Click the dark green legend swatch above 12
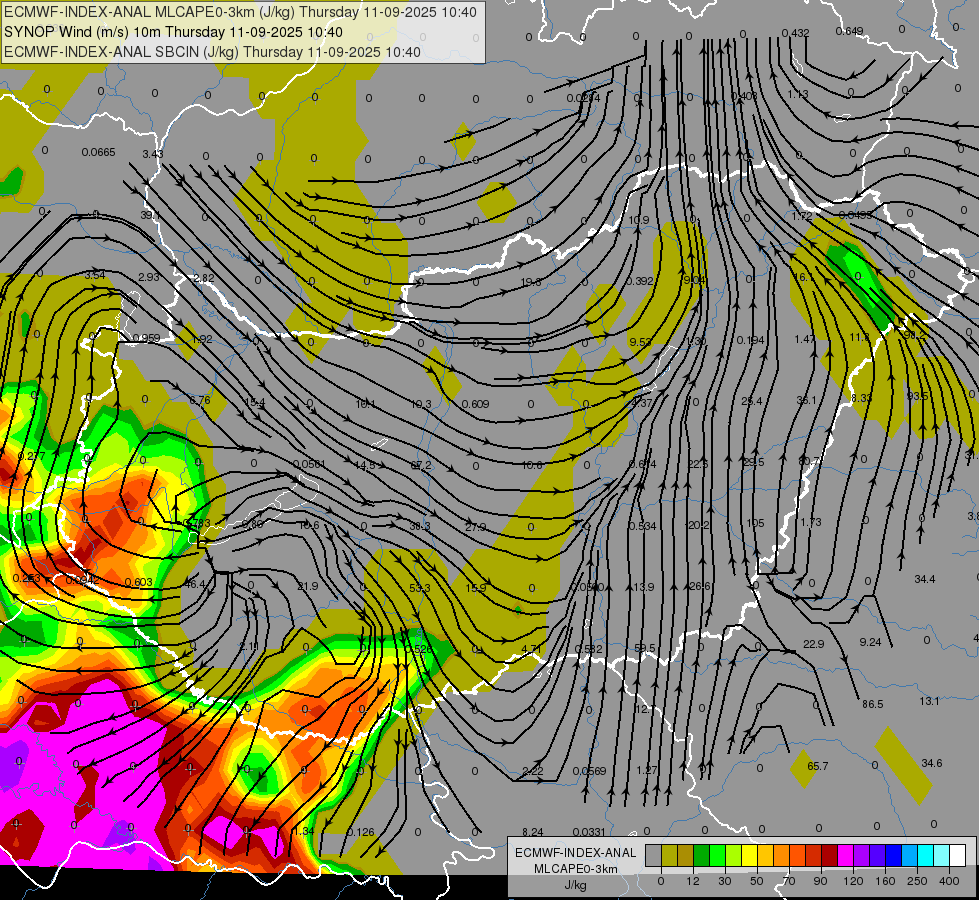Viewport: 979px width, 900px height. coord(702,855)
